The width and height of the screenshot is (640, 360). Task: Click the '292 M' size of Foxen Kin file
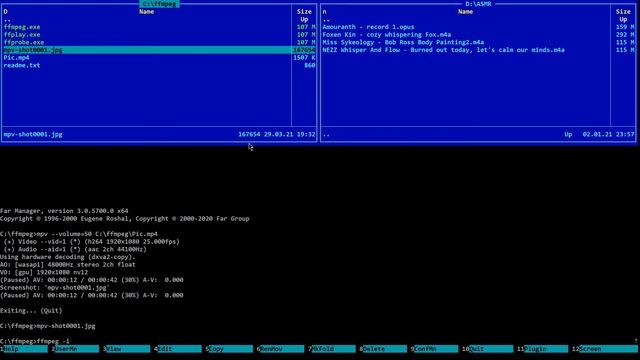[x=625, y=35]
